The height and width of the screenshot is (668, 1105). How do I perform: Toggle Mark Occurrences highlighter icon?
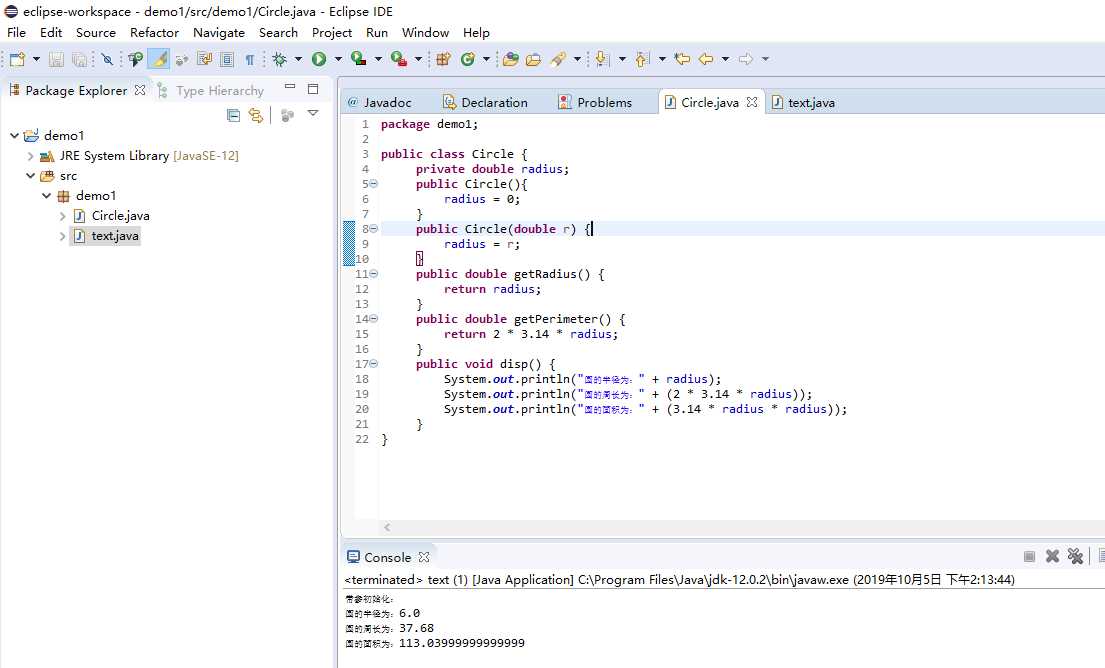[x=159, y=59]
